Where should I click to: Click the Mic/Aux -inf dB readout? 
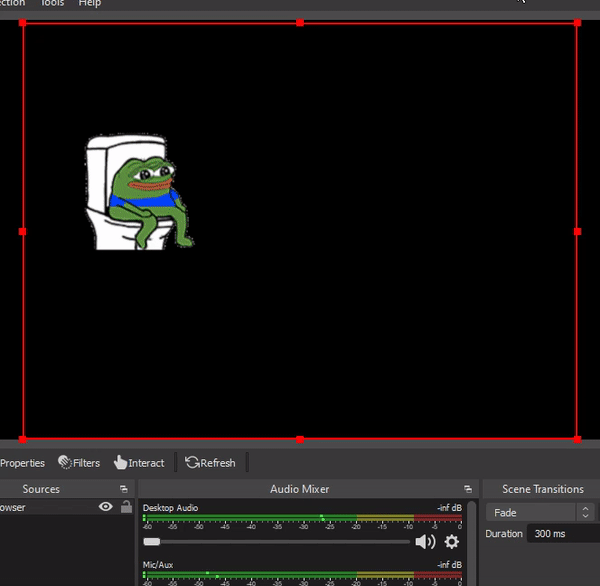(x=450, y=565)
